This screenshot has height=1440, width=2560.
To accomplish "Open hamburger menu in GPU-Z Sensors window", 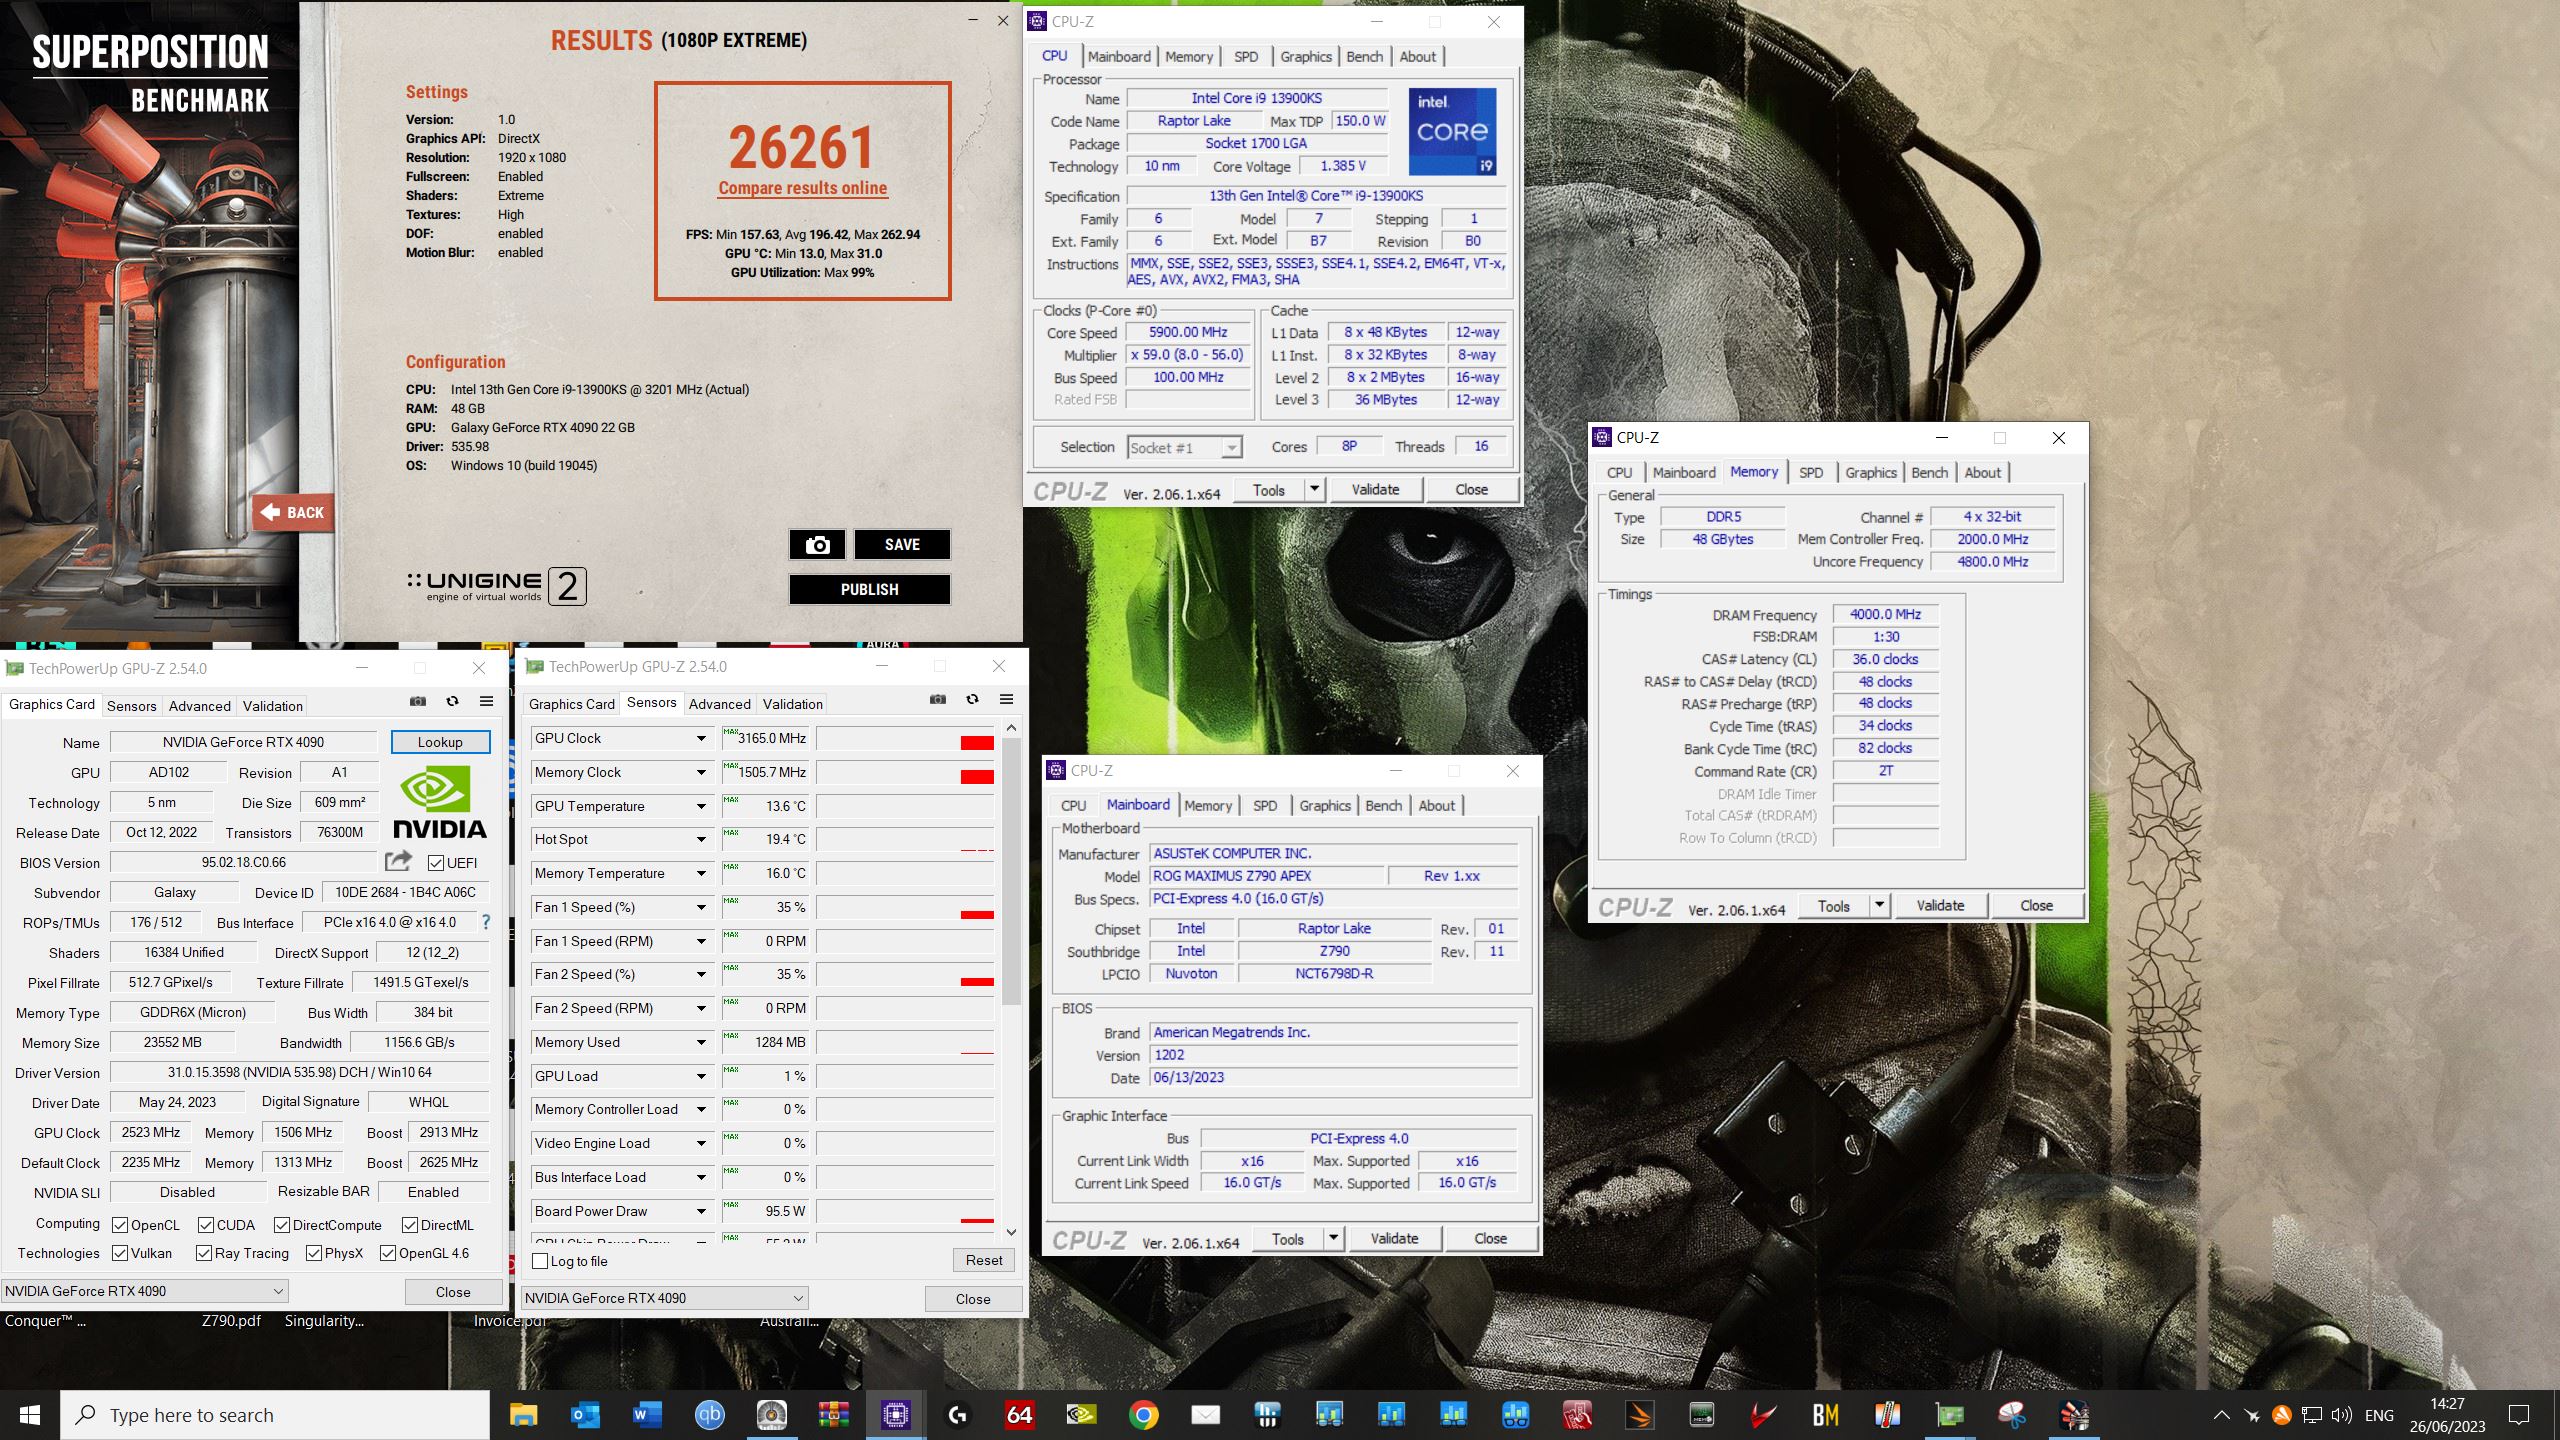I will pos(1006,700).
